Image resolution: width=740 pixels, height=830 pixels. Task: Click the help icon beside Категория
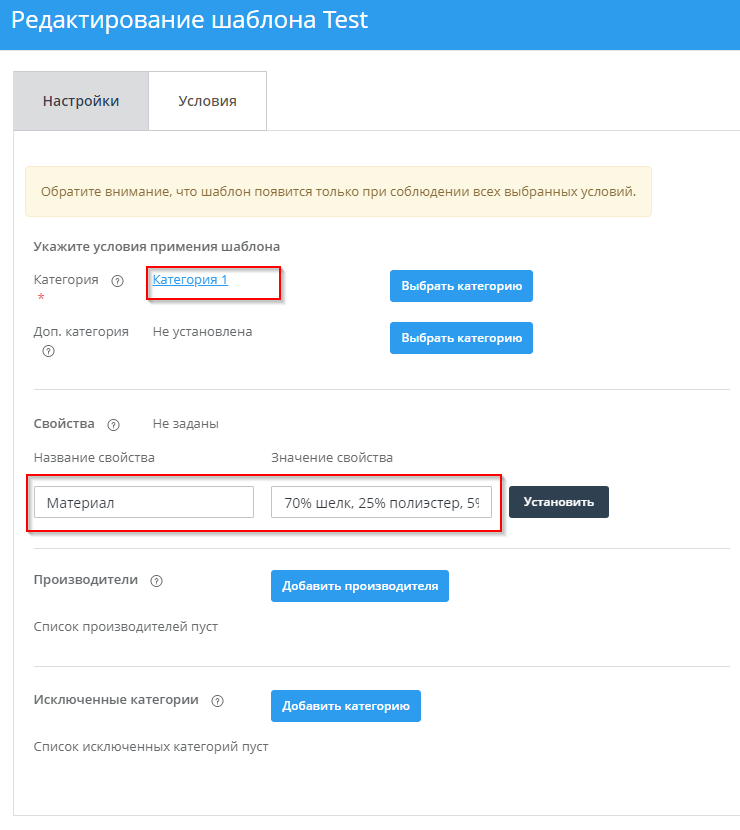tap(117, 281)
